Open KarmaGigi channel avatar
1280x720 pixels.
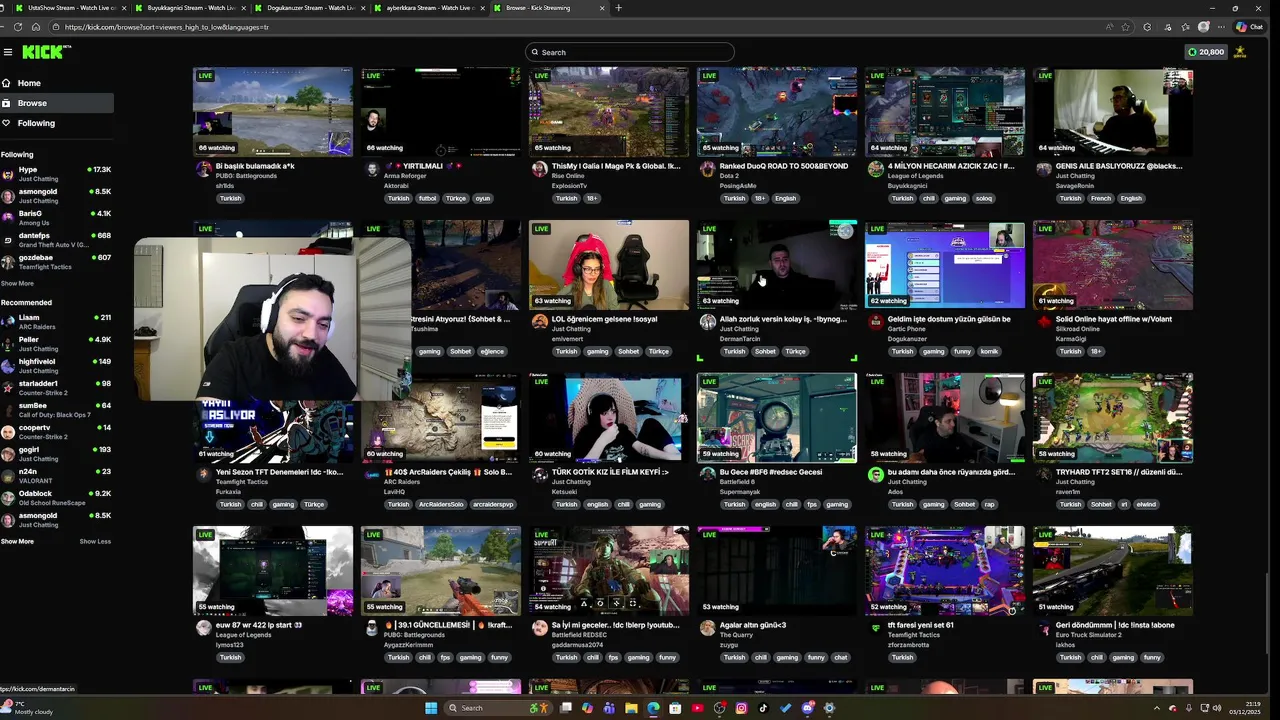[1044, 322]
